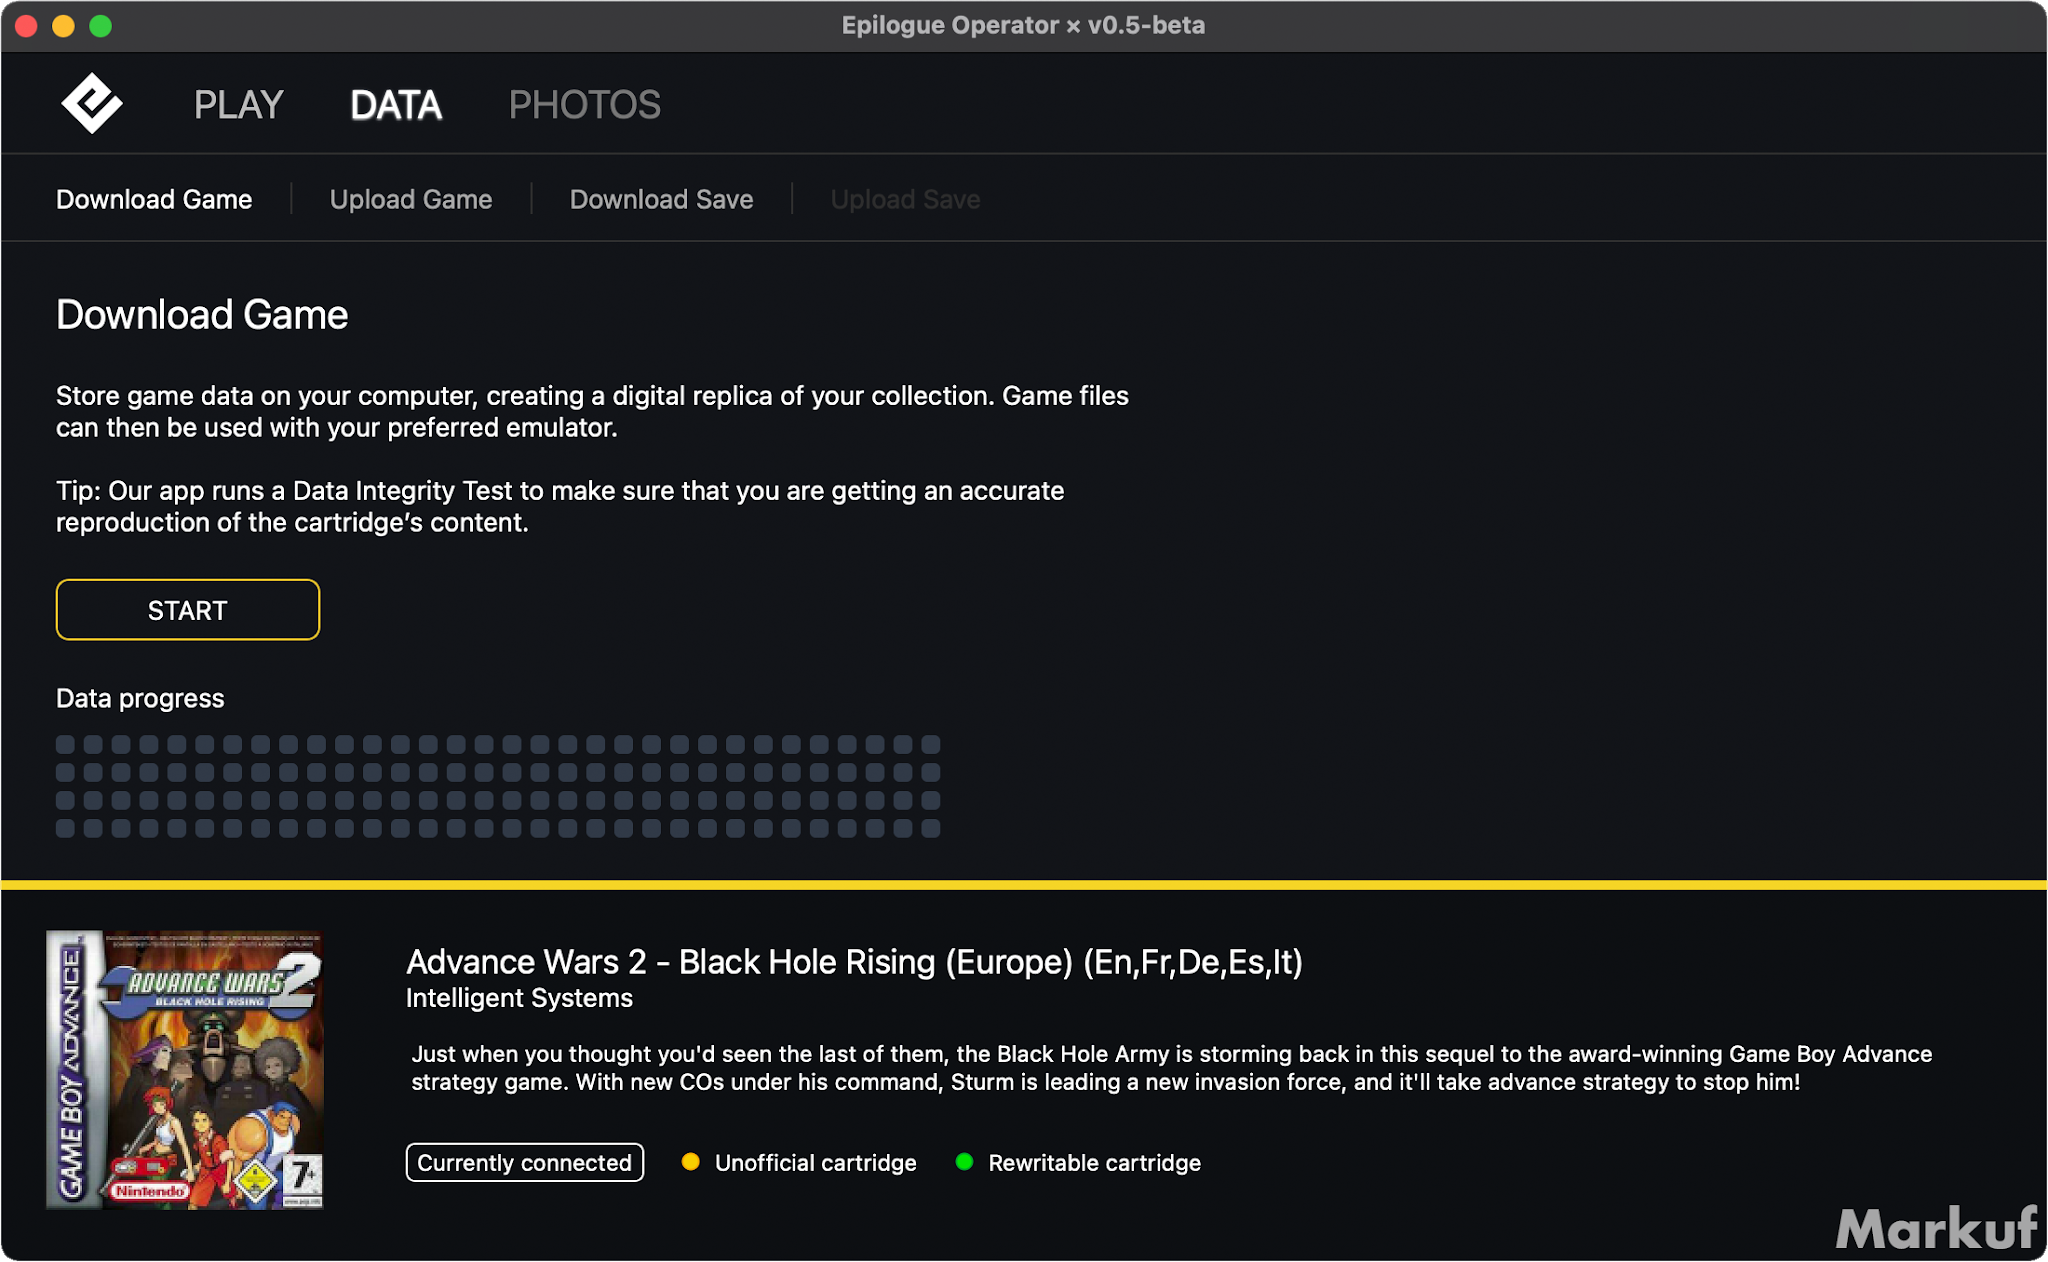Click the Epilogue diamond logo icon
The width and height of the screenshot is (2048, 1262).
91,103
